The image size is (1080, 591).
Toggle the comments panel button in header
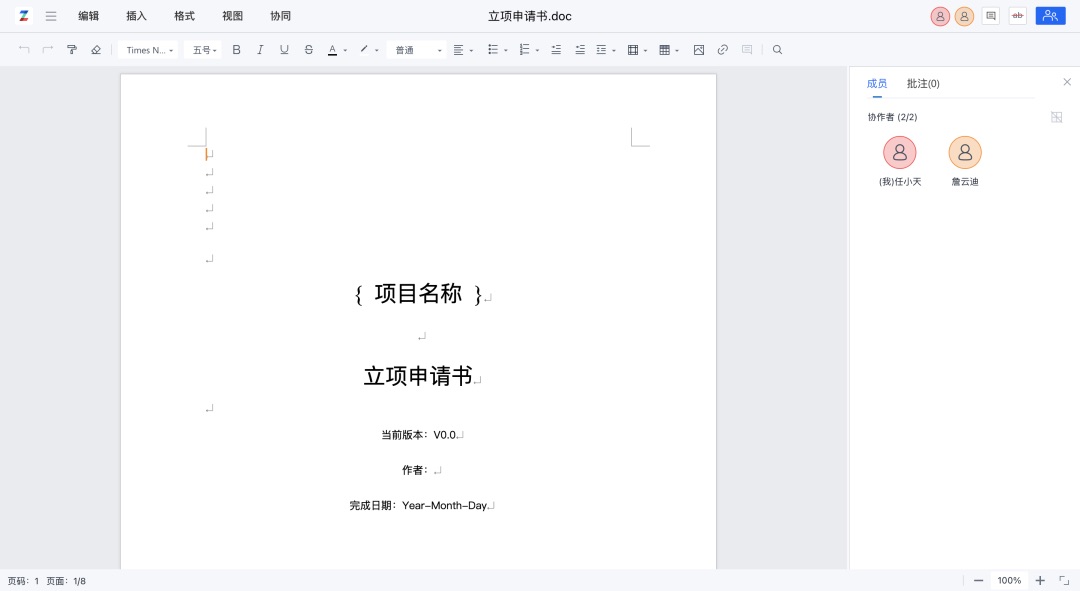(x=990, y=16)
